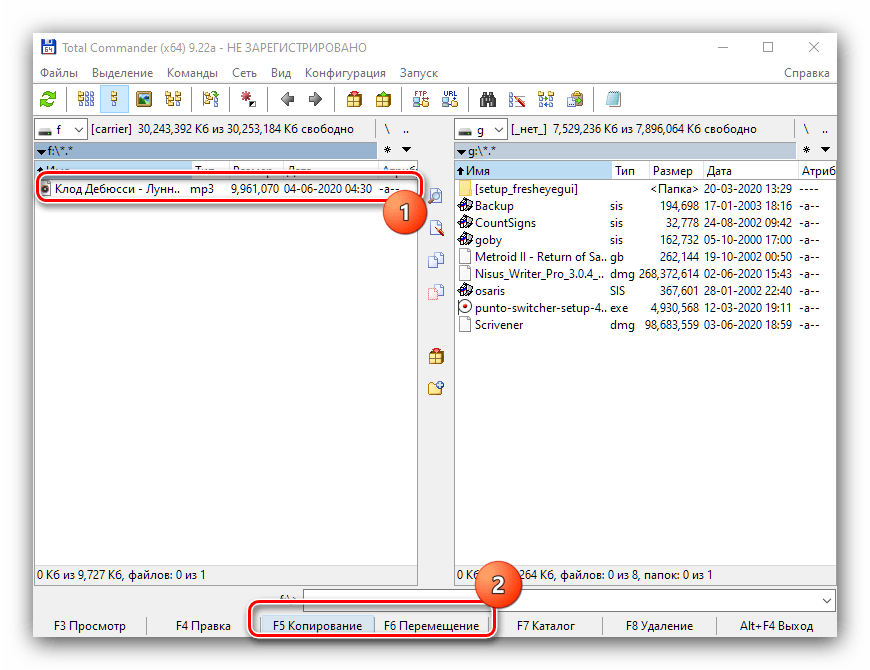The height and width of the screenshot is (670, 870).
Task: Click the binoculars Search files icon
Action: (x=488, y=99)
